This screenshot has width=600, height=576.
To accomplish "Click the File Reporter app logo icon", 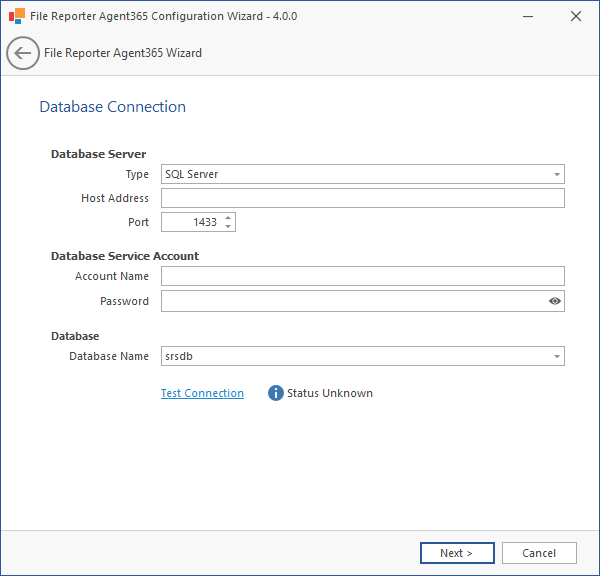I will coord(17,16).
